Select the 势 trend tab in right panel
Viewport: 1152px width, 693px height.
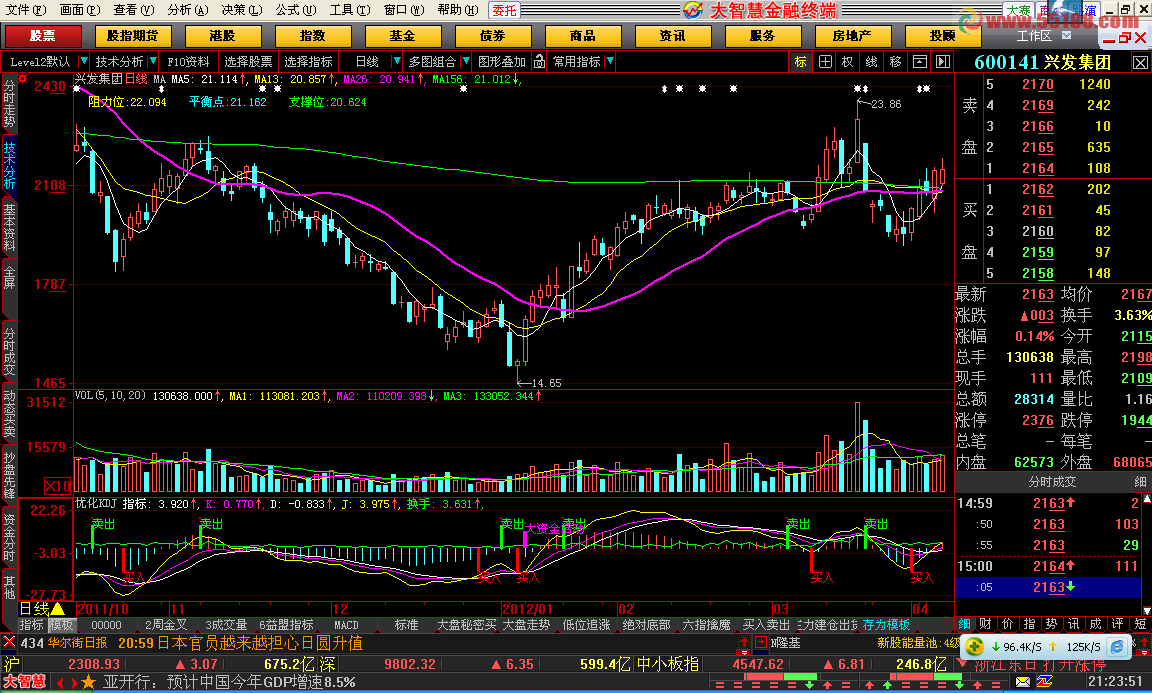pyautogui.click(x=1051, y=624)
